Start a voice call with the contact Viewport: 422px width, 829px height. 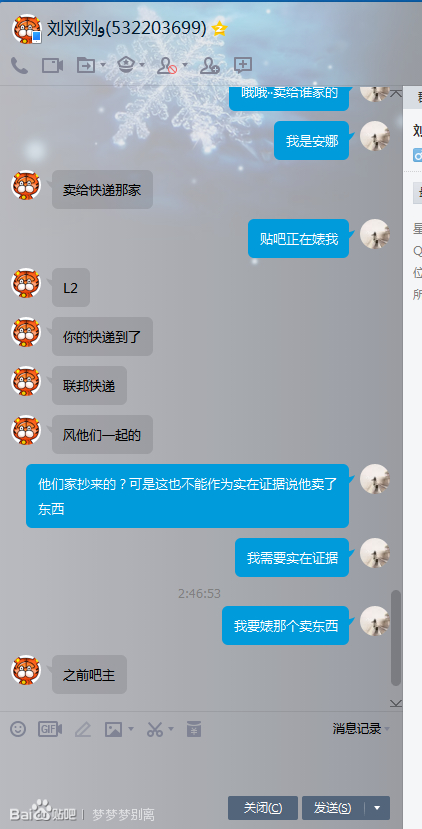pos(20,66)
